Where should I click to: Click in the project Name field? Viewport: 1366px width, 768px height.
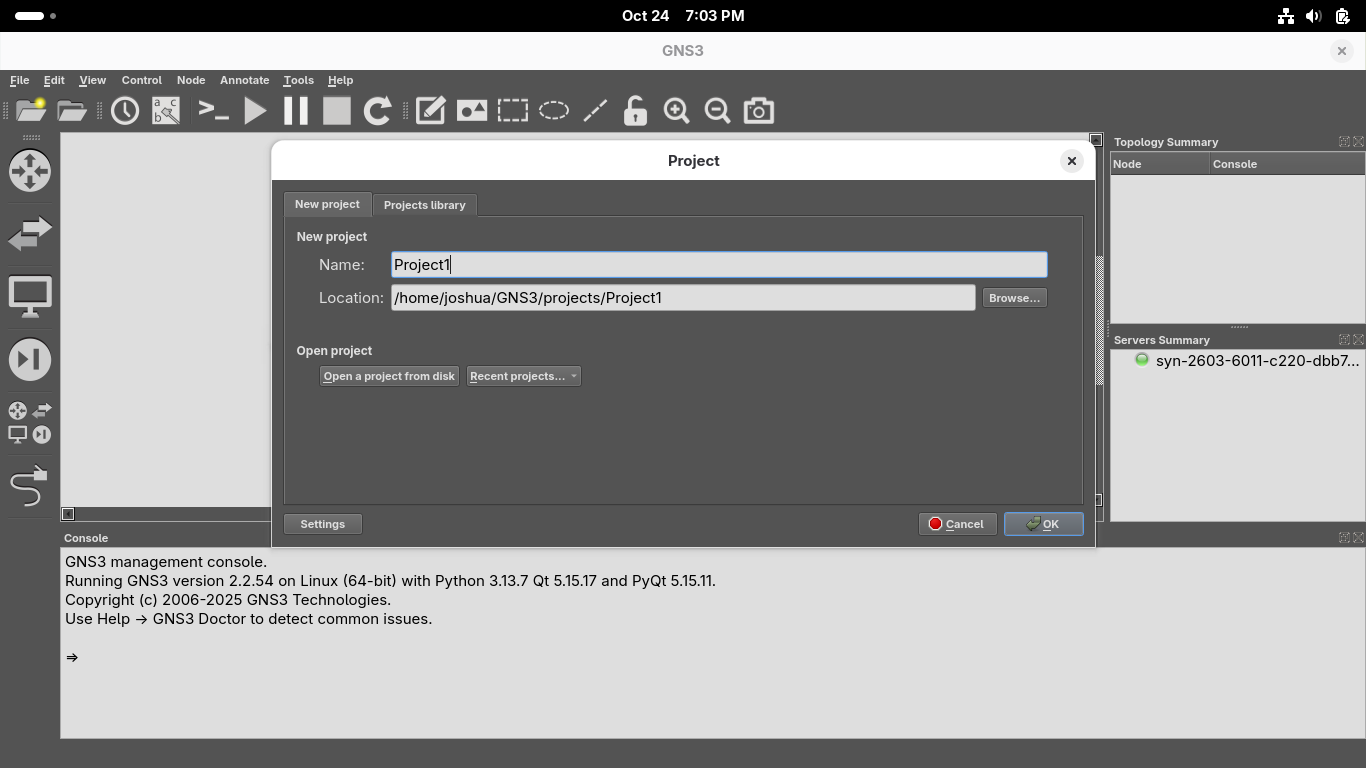click(718, 265)
